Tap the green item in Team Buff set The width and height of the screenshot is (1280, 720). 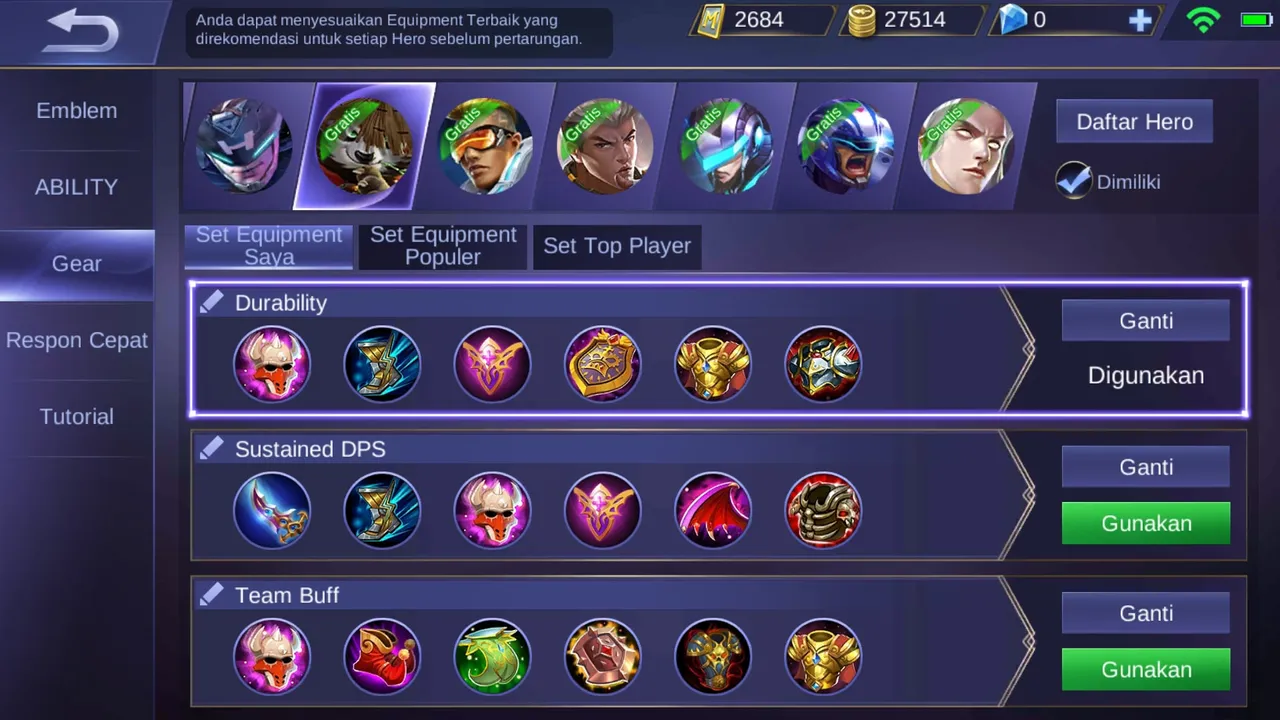[492, 656]
